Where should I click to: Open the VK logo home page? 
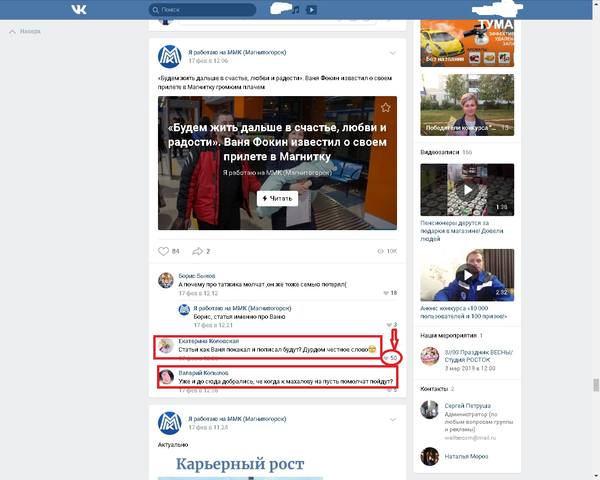[79, 10]
